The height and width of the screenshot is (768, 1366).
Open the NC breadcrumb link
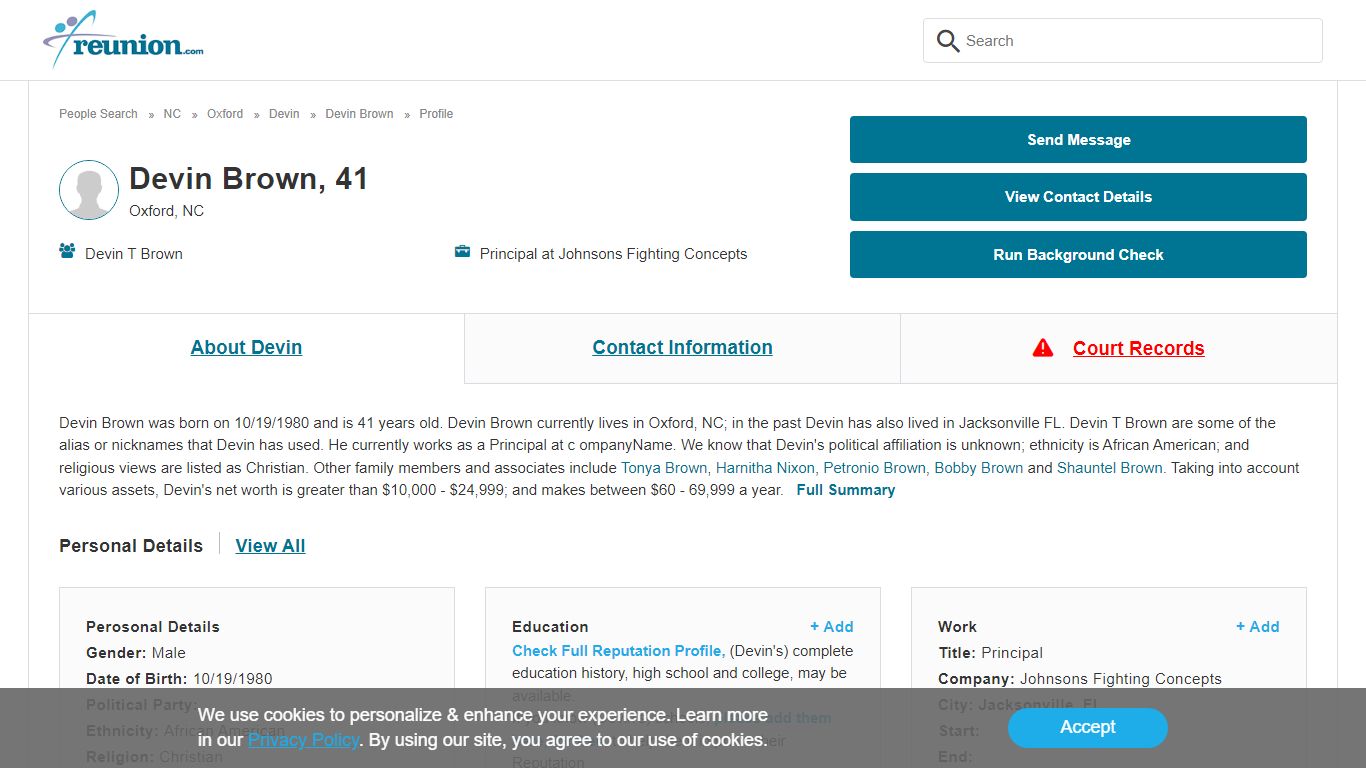[x=172, y=114]
